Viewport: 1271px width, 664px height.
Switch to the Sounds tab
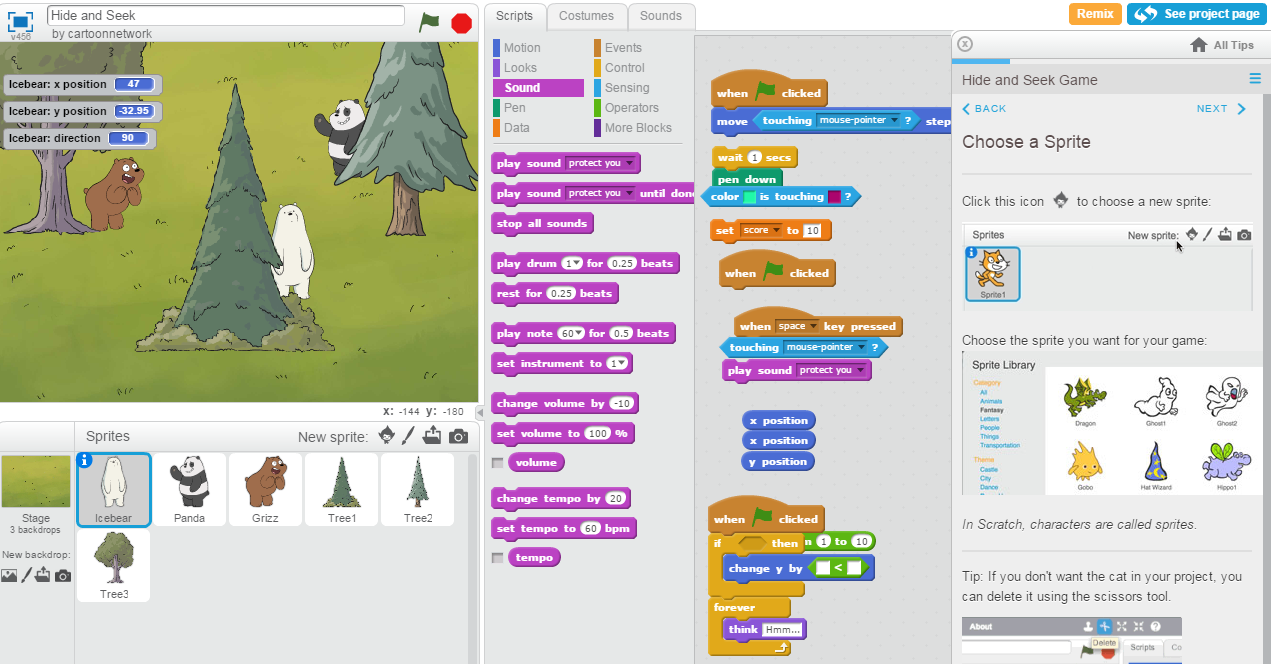tap(661, 16)
